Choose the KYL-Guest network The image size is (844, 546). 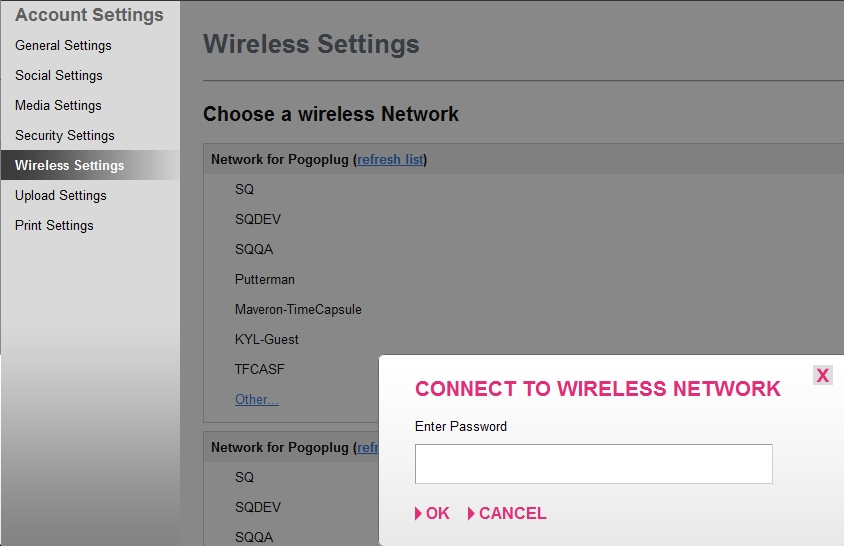(267, 339)
